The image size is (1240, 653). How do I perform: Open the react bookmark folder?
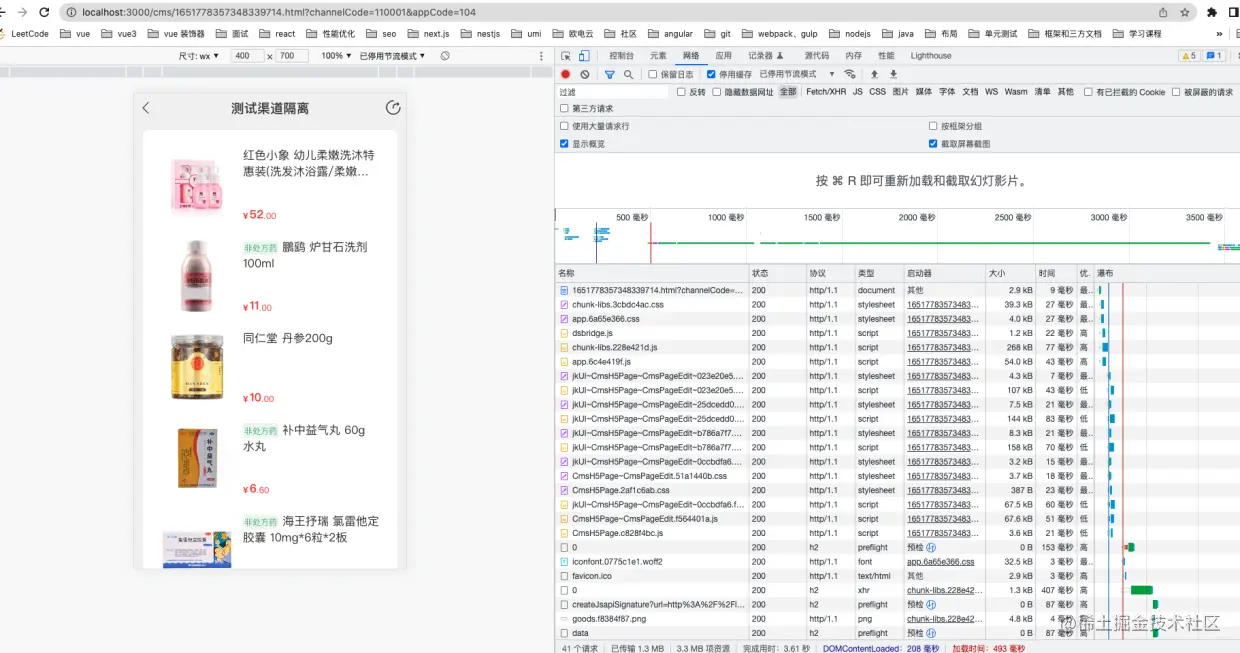click(277, 33)
